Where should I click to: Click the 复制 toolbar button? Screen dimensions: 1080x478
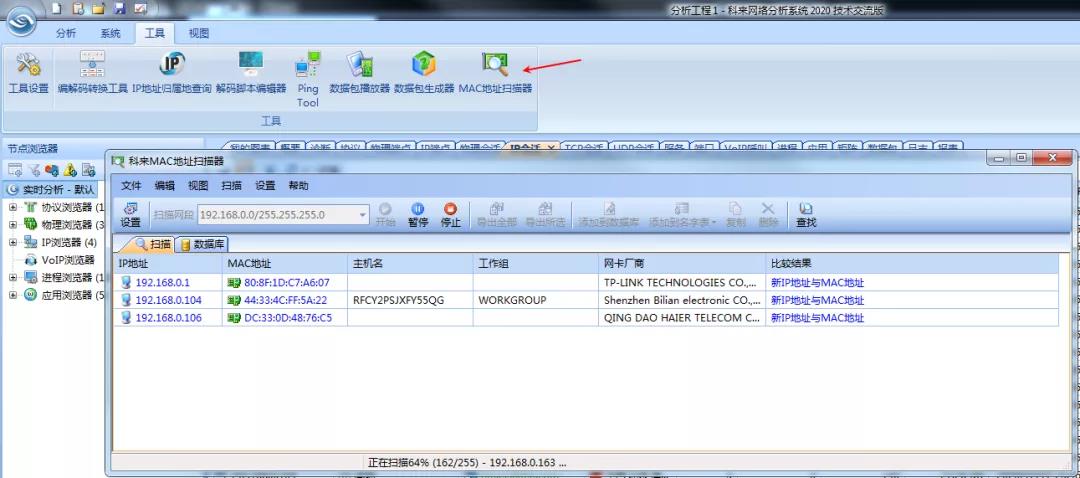point(736,215)
